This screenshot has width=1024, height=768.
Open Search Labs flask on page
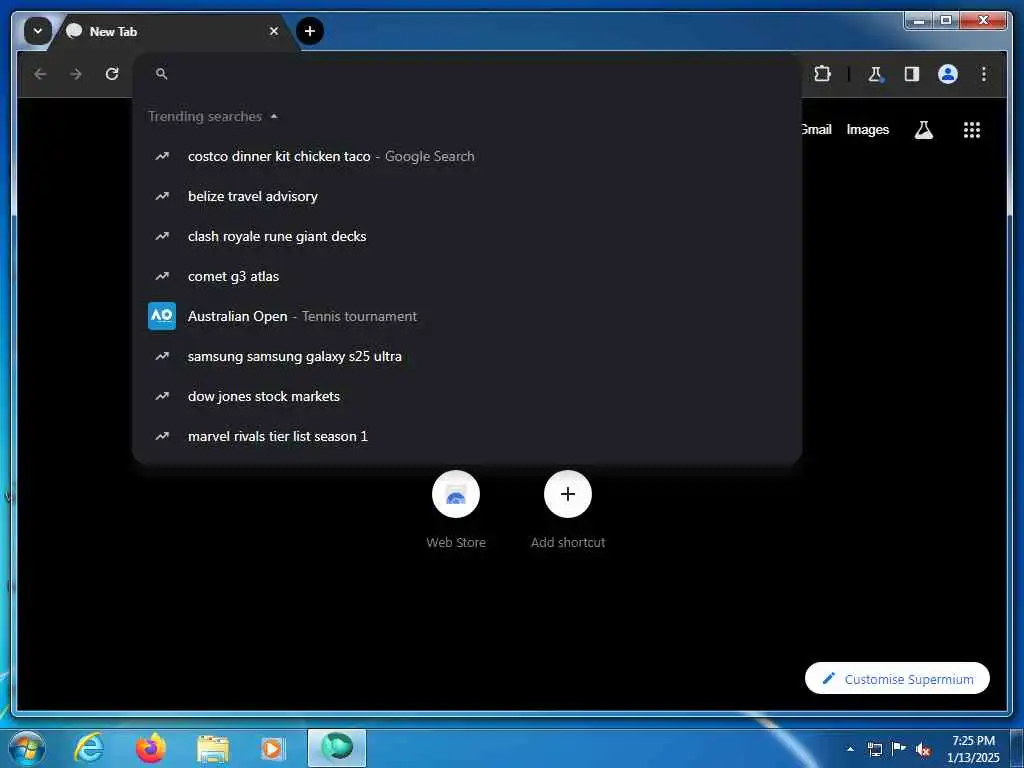click(x=923, y=130)
